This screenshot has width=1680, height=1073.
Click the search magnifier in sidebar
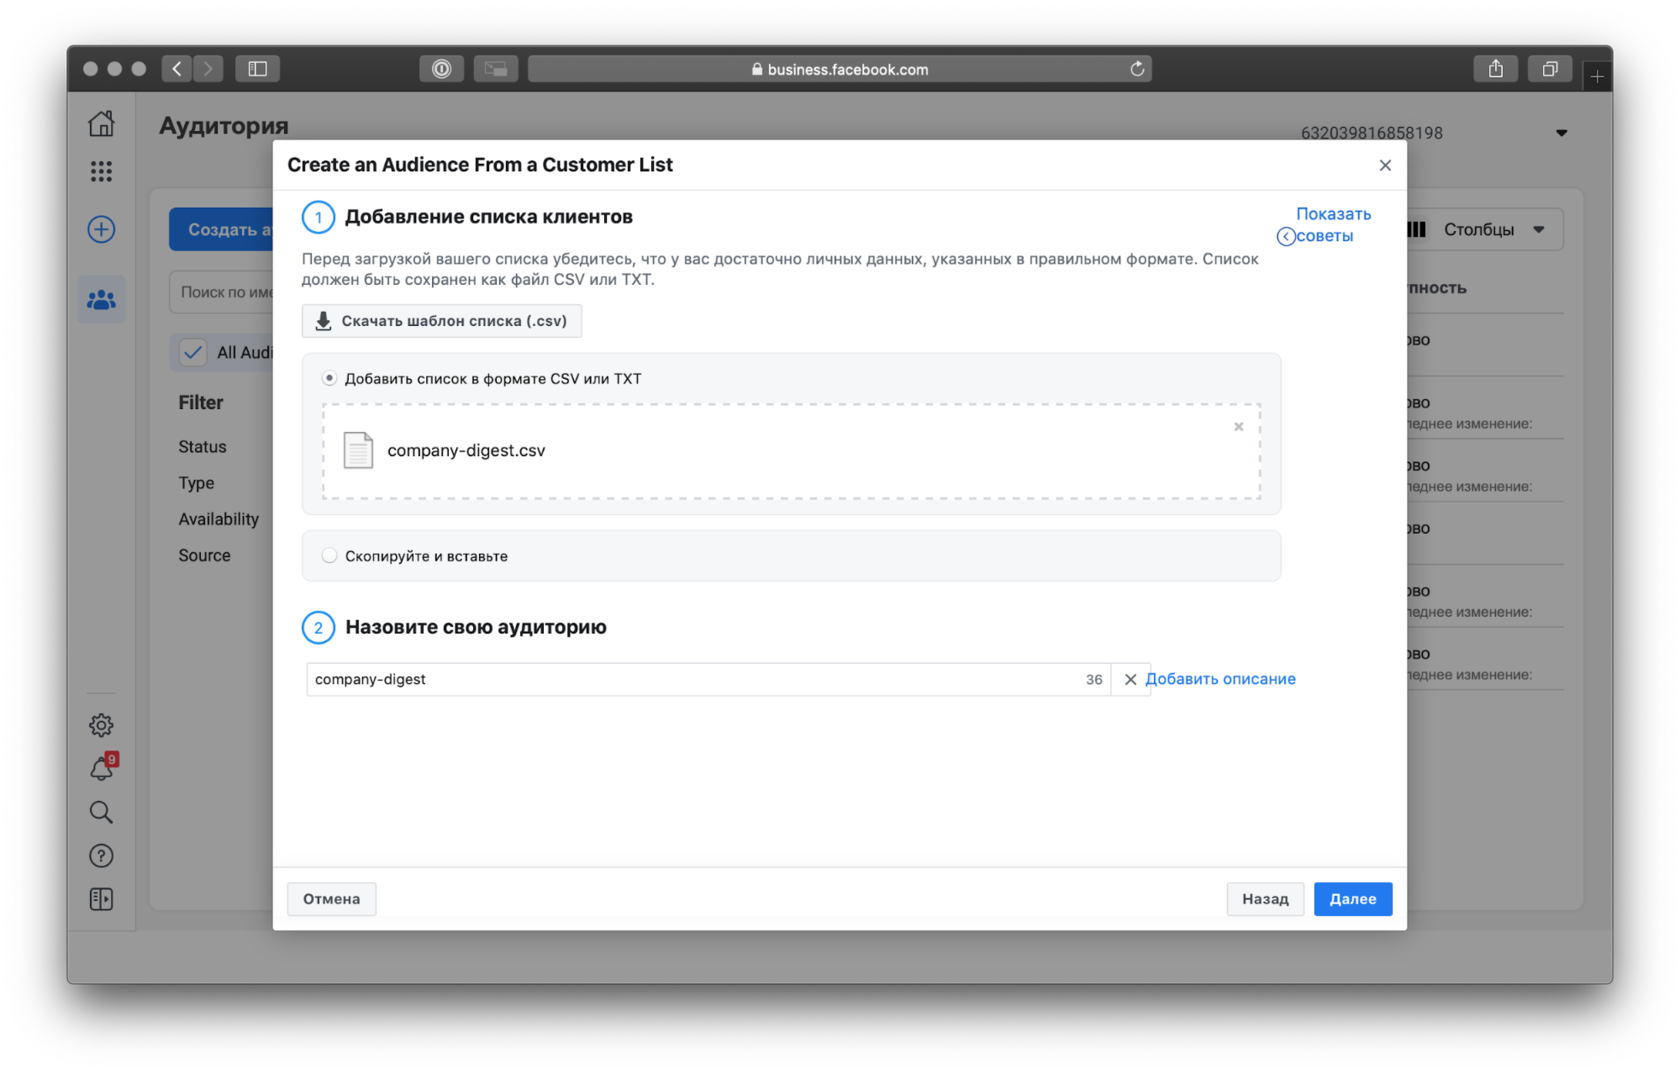click(x=101, y=812)
